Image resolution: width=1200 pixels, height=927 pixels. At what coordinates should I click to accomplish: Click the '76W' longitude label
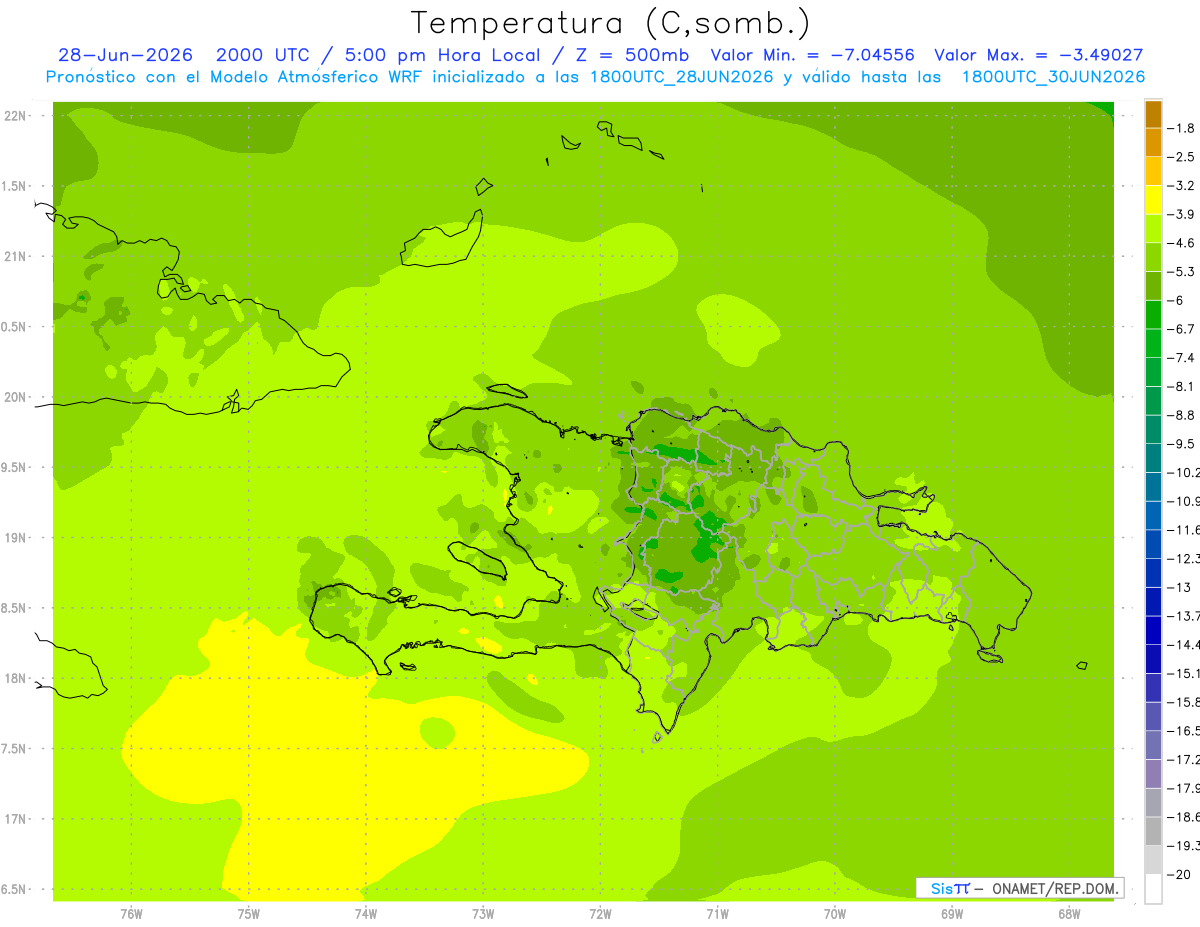point(131,914)
